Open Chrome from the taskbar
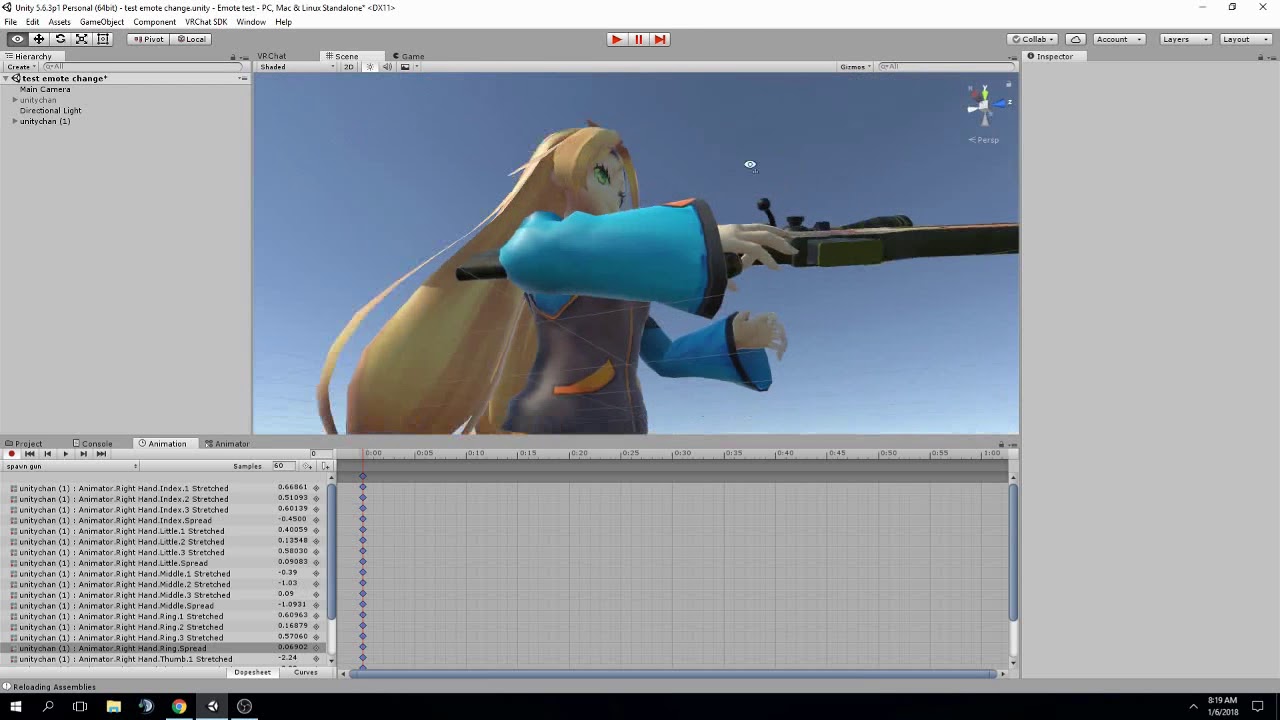1280x720 pixels. coord(179,706)
